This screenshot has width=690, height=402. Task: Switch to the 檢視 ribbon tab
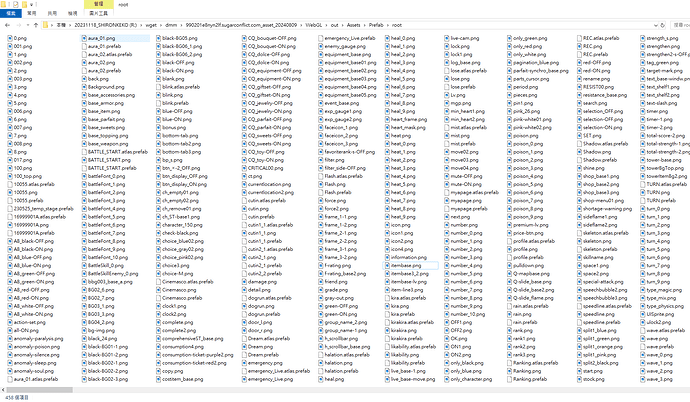[x=72, y=13]
